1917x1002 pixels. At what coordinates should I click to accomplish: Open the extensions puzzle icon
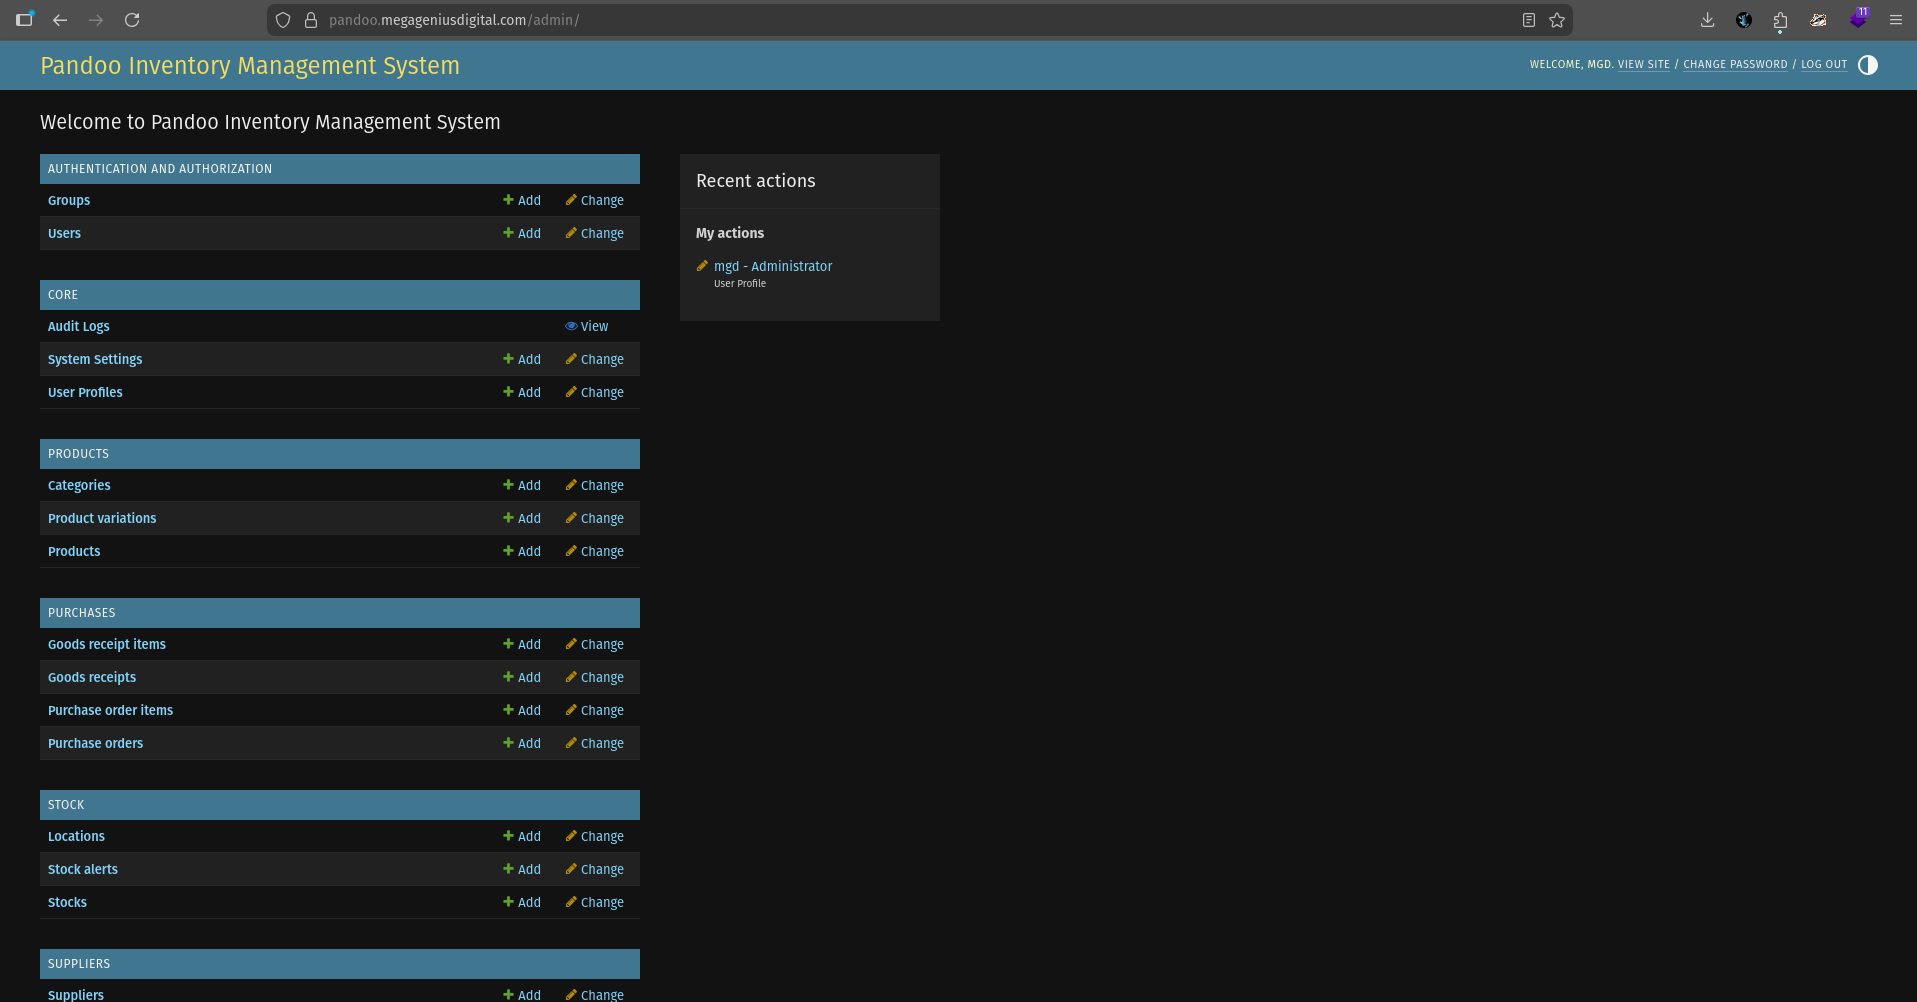click(1780, 20)
